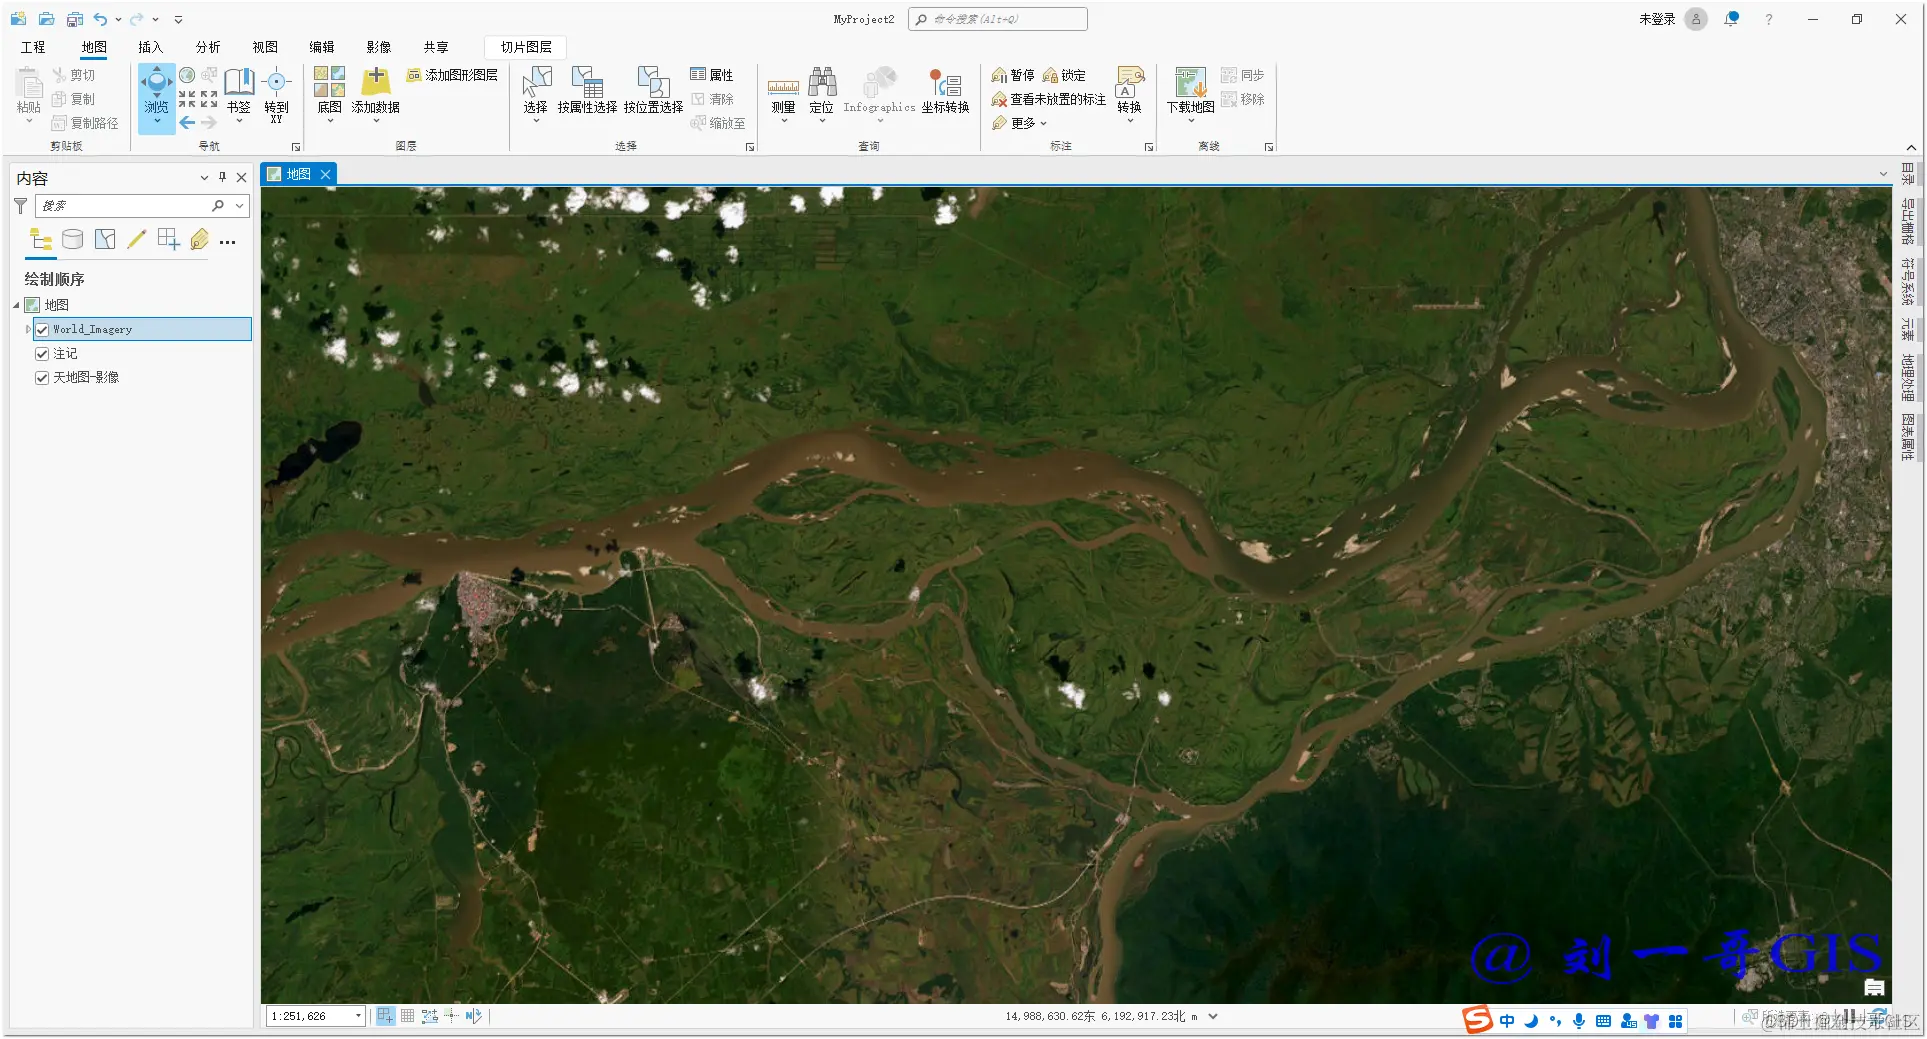The width and height of the screenshot is (1927, 1039).
Task: Switch Contents to List By Editing pencil
Action: point(137,239)
